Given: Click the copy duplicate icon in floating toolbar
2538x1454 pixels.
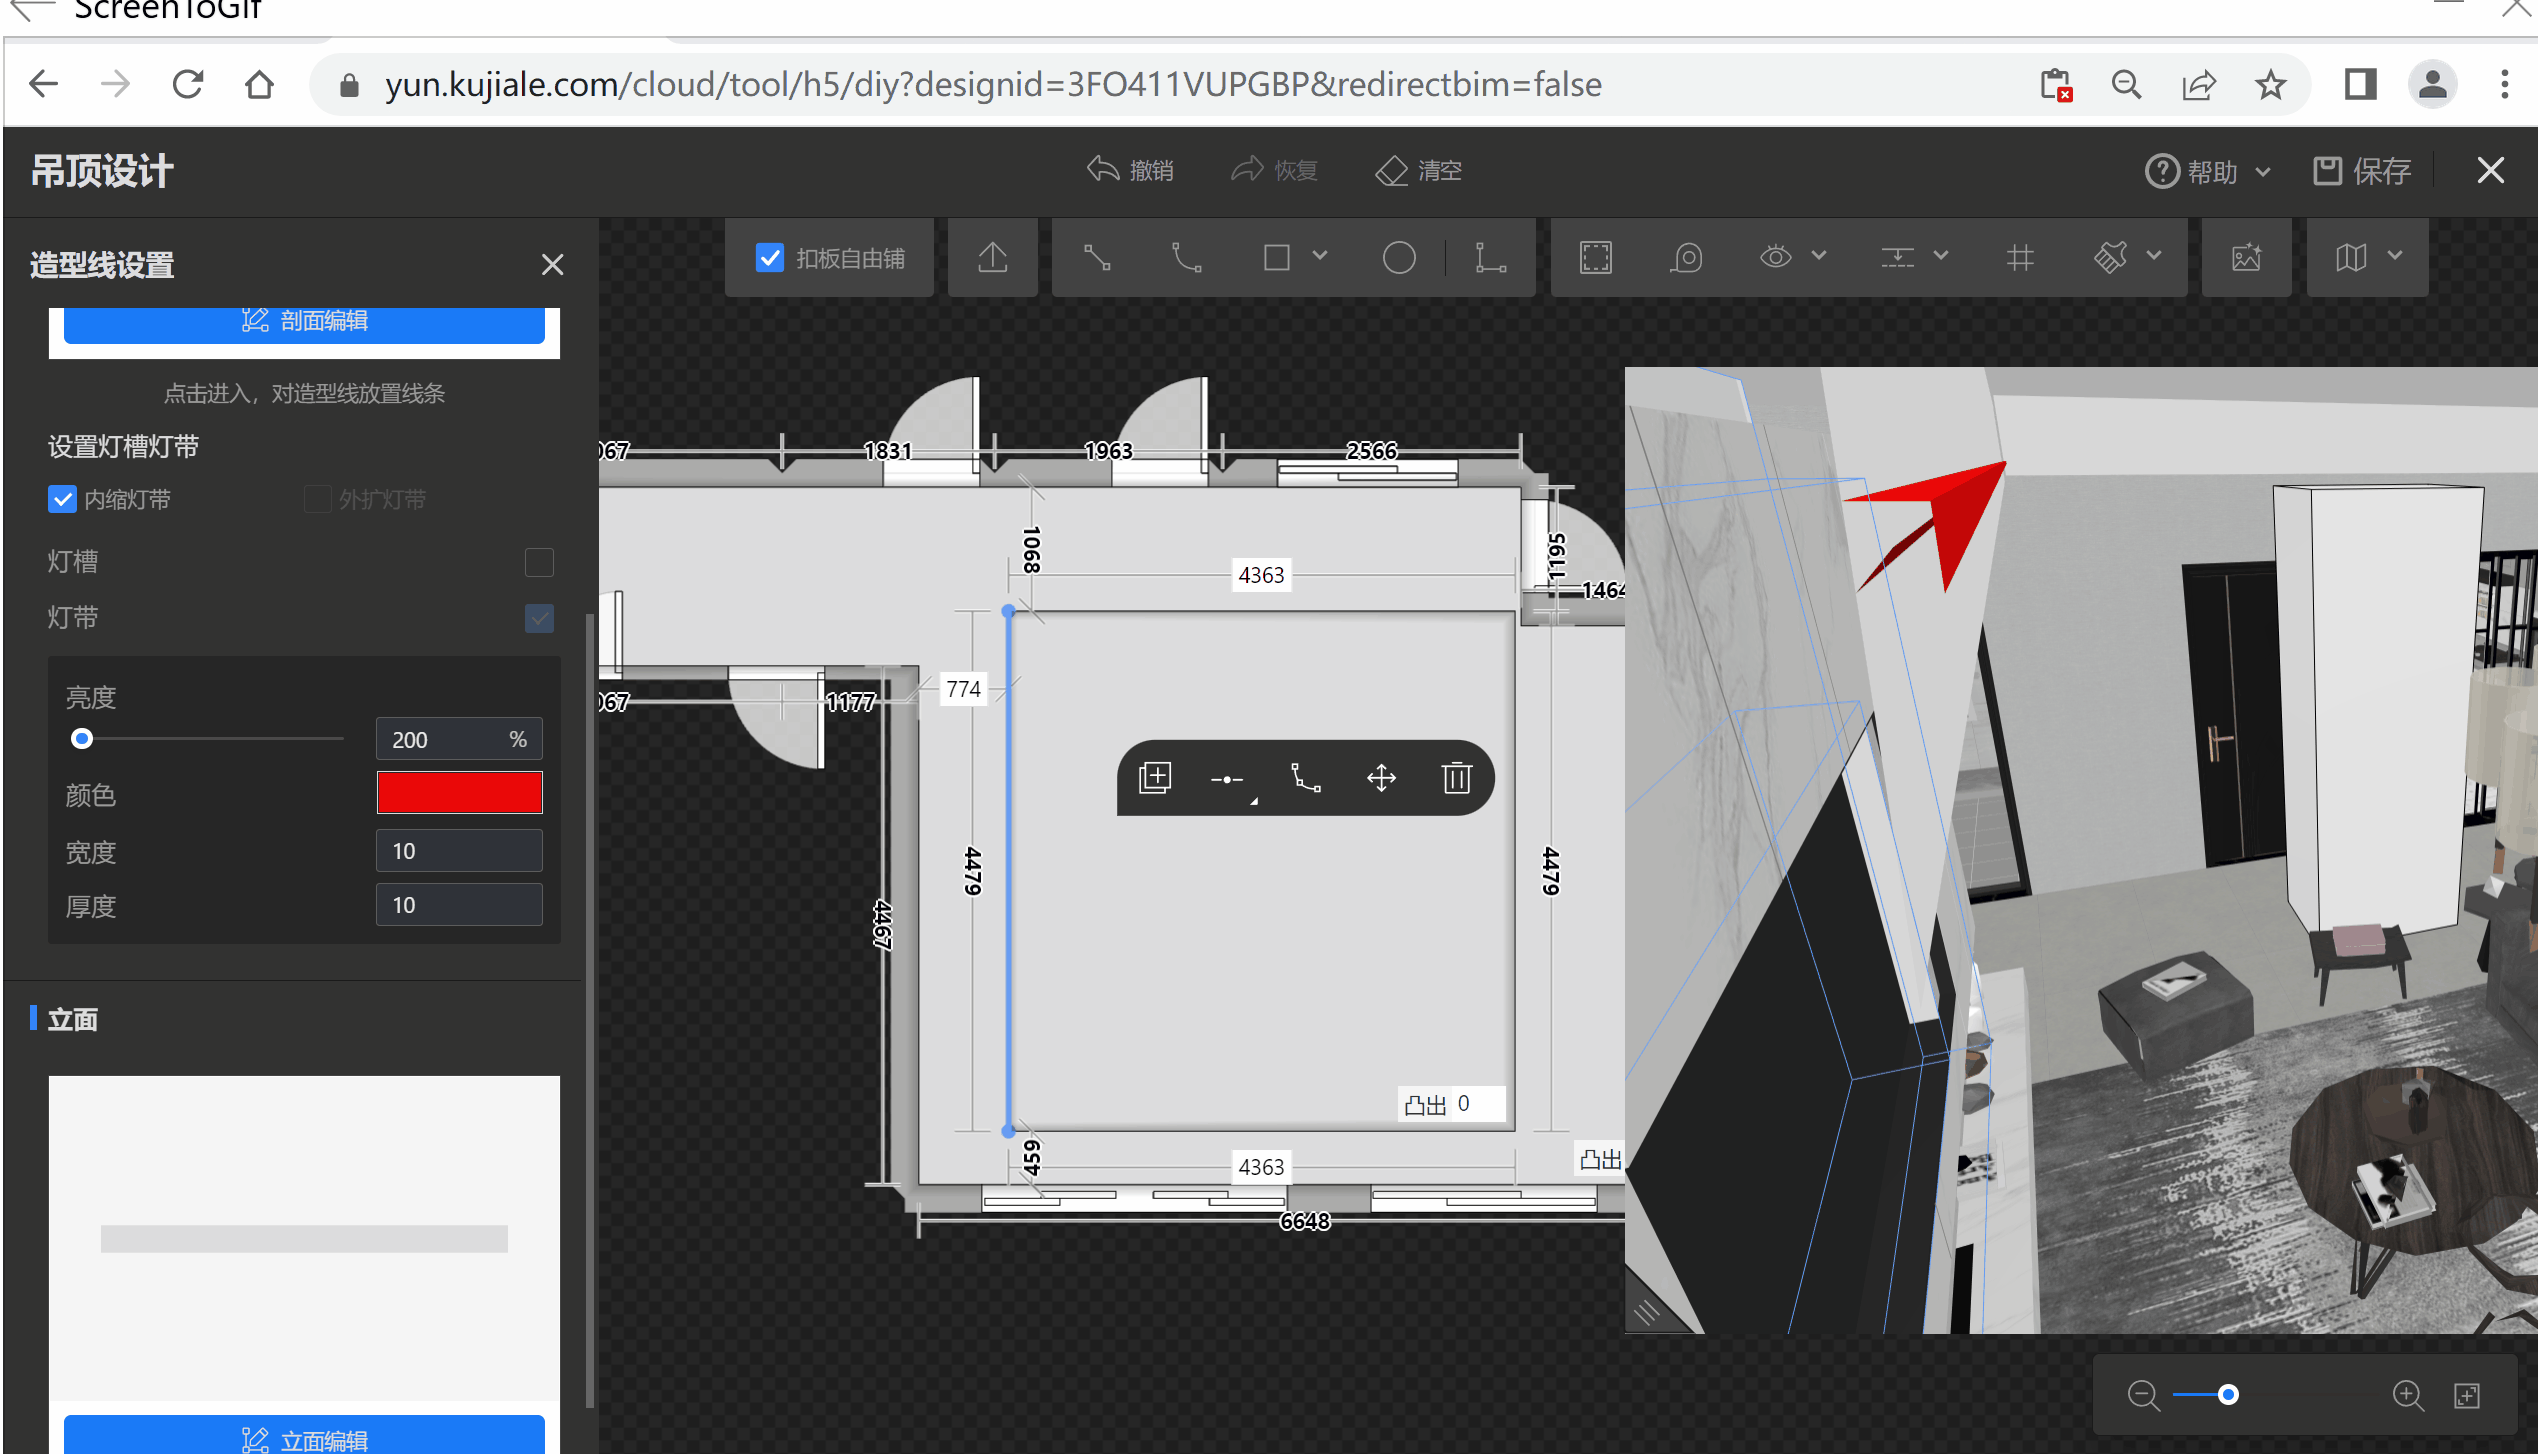Looking at the screenshot, I should [1155, 777].
